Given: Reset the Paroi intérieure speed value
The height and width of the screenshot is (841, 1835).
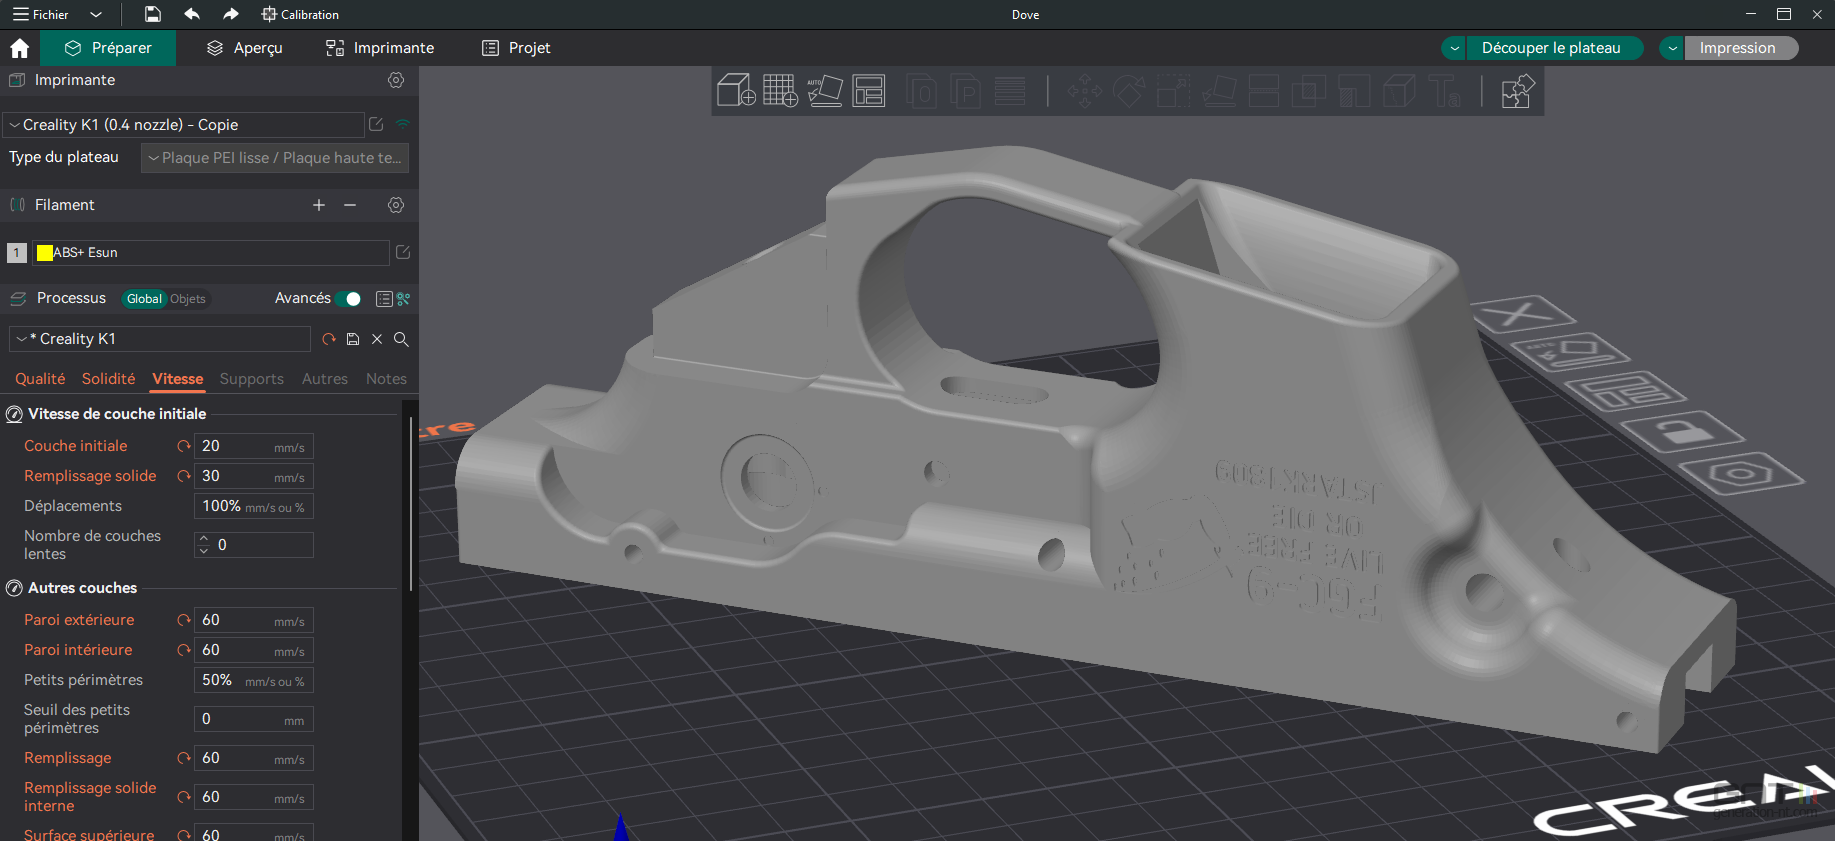Looking at the screenshot, I should point(184,650).
